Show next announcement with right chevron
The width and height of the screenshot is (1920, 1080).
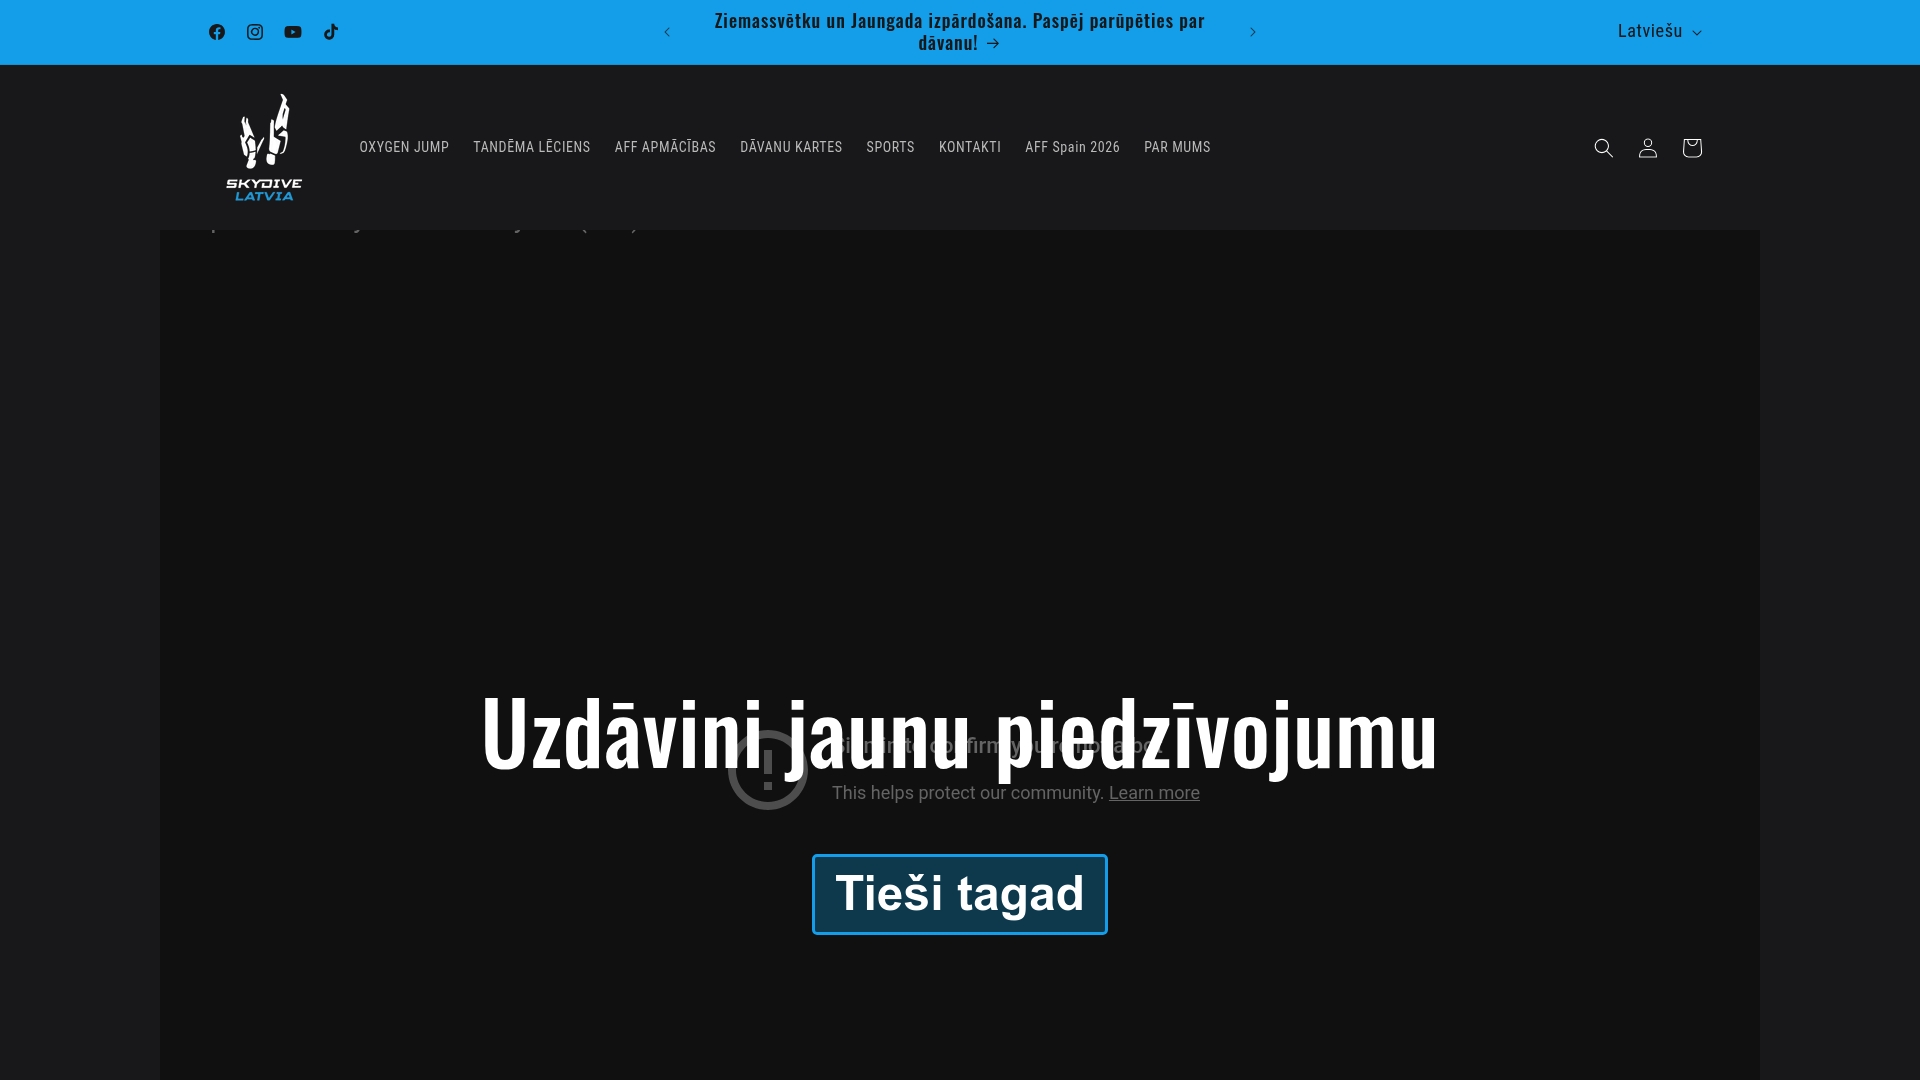(x=1252, y=31)
